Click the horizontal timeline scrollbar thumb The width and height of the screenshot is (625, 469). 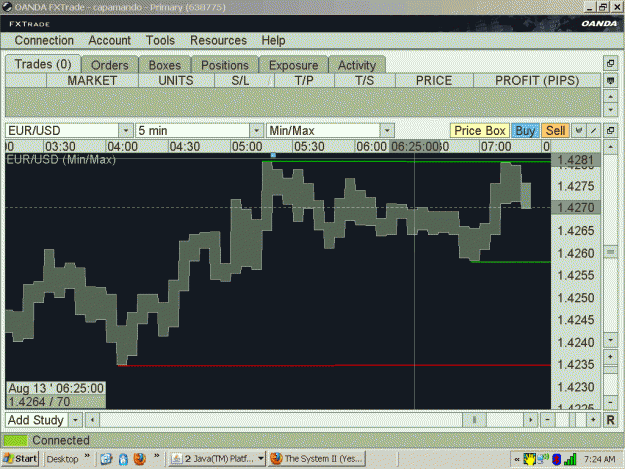[474, 420]
